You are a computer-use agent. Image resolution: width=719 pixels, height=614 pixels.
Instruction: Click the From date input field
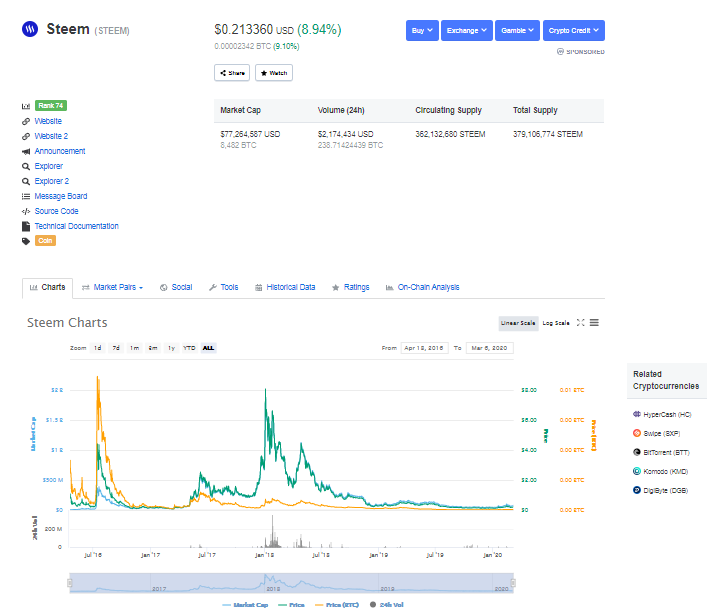pos(425,348)
